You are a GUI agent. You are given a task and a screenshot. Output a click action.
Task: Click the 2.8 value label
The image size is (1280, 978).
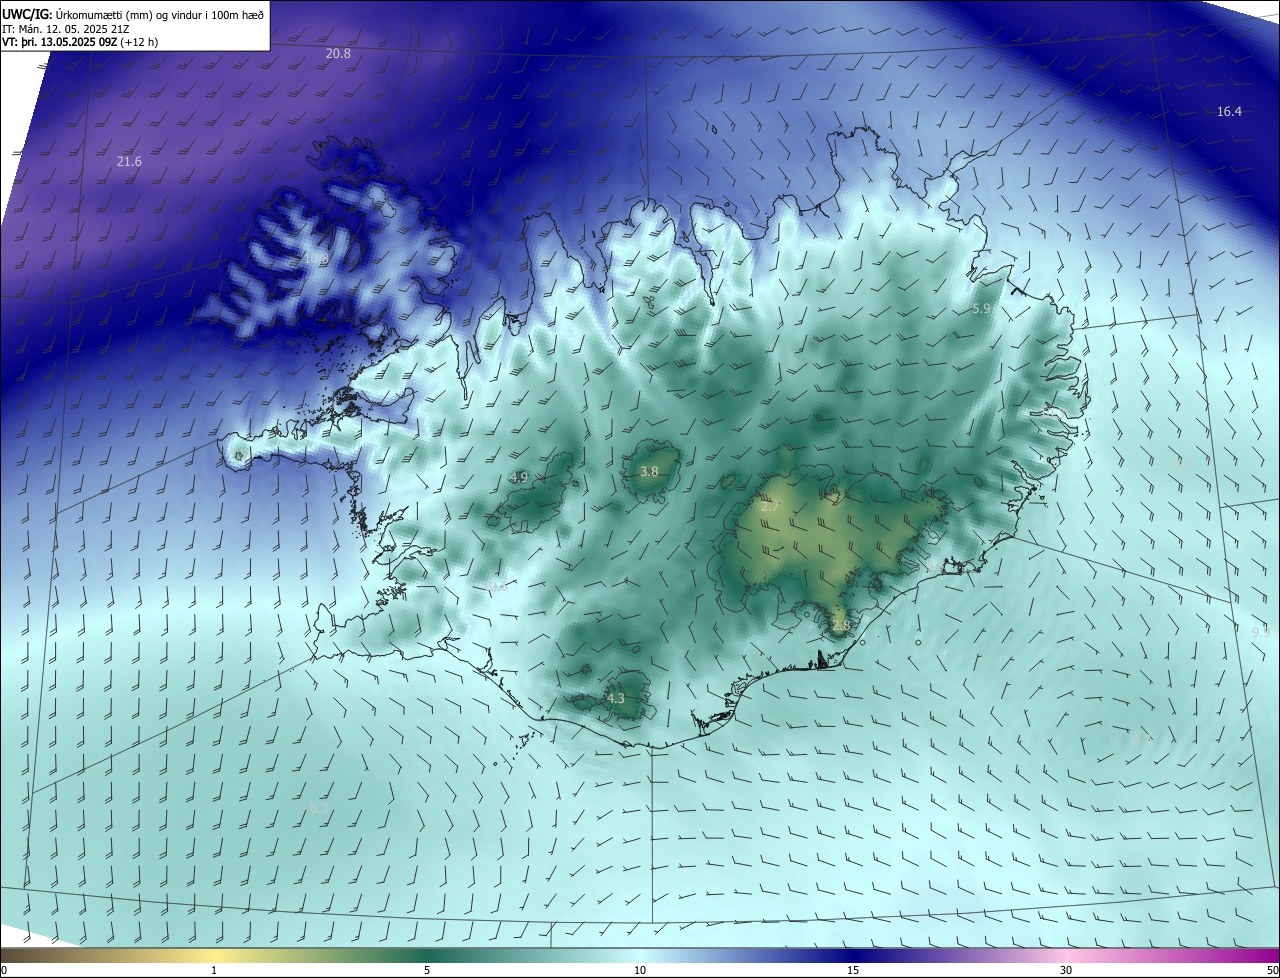click(840, 625)
